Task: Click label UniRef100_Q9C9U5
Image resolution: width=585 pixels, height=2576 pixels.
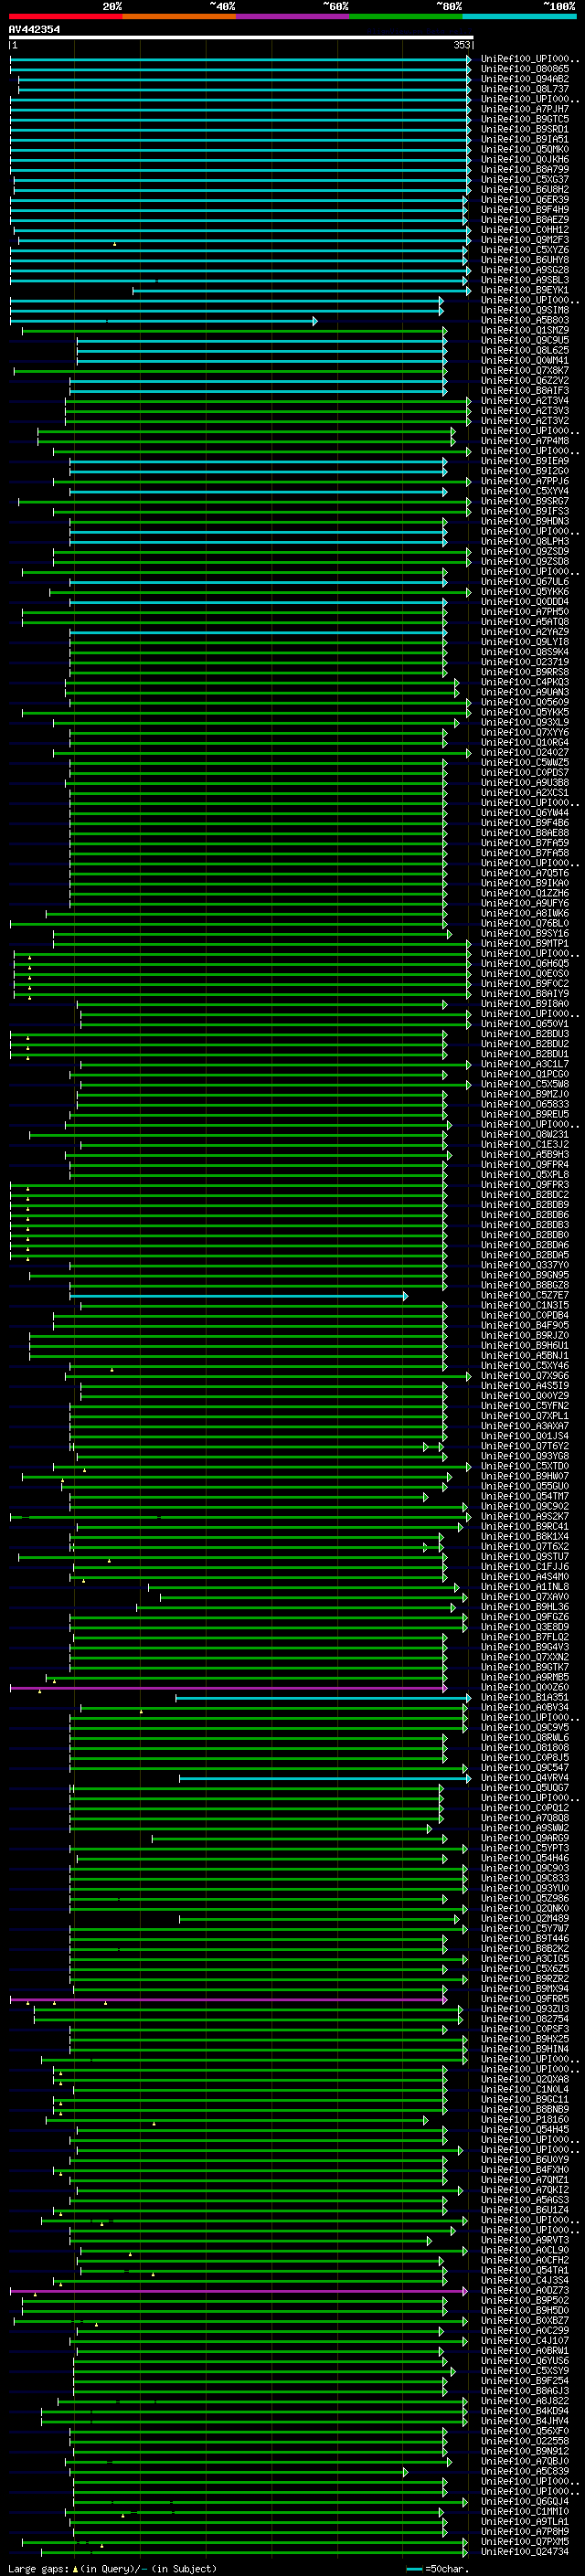Action: pyautogui.click(x=525, y=340)
